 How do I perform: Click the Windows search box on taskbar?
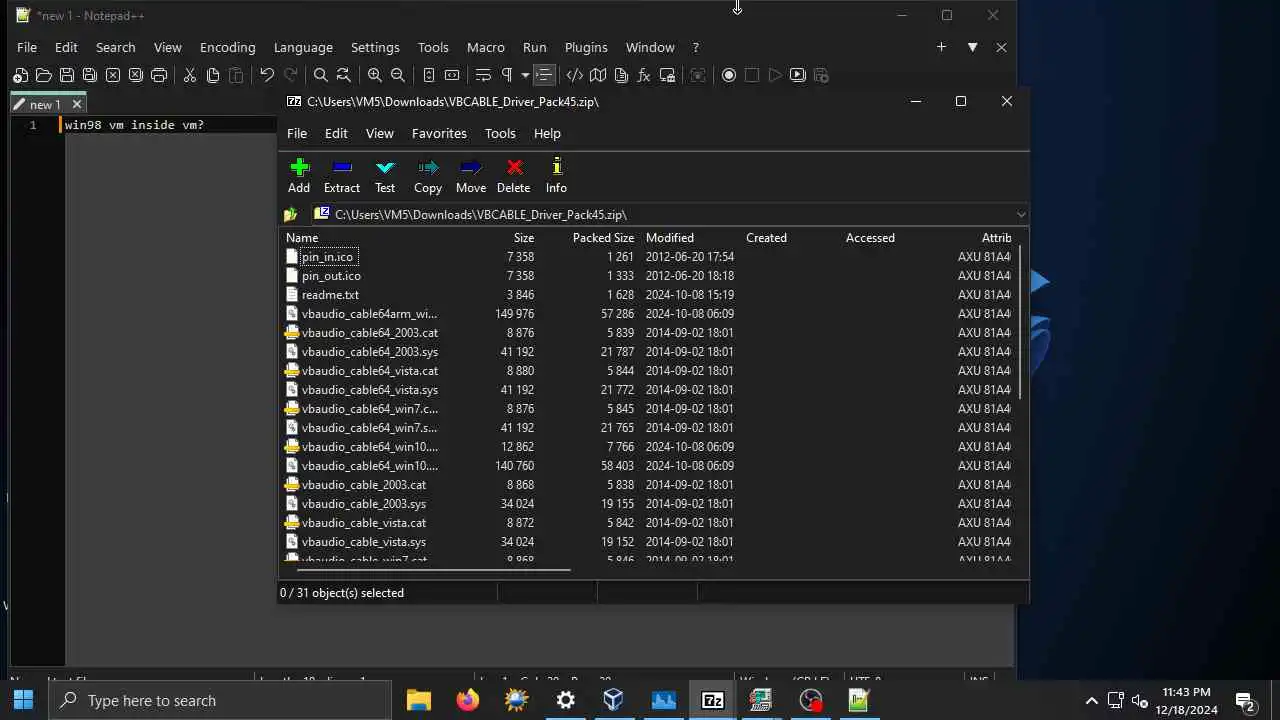point(219,700)
